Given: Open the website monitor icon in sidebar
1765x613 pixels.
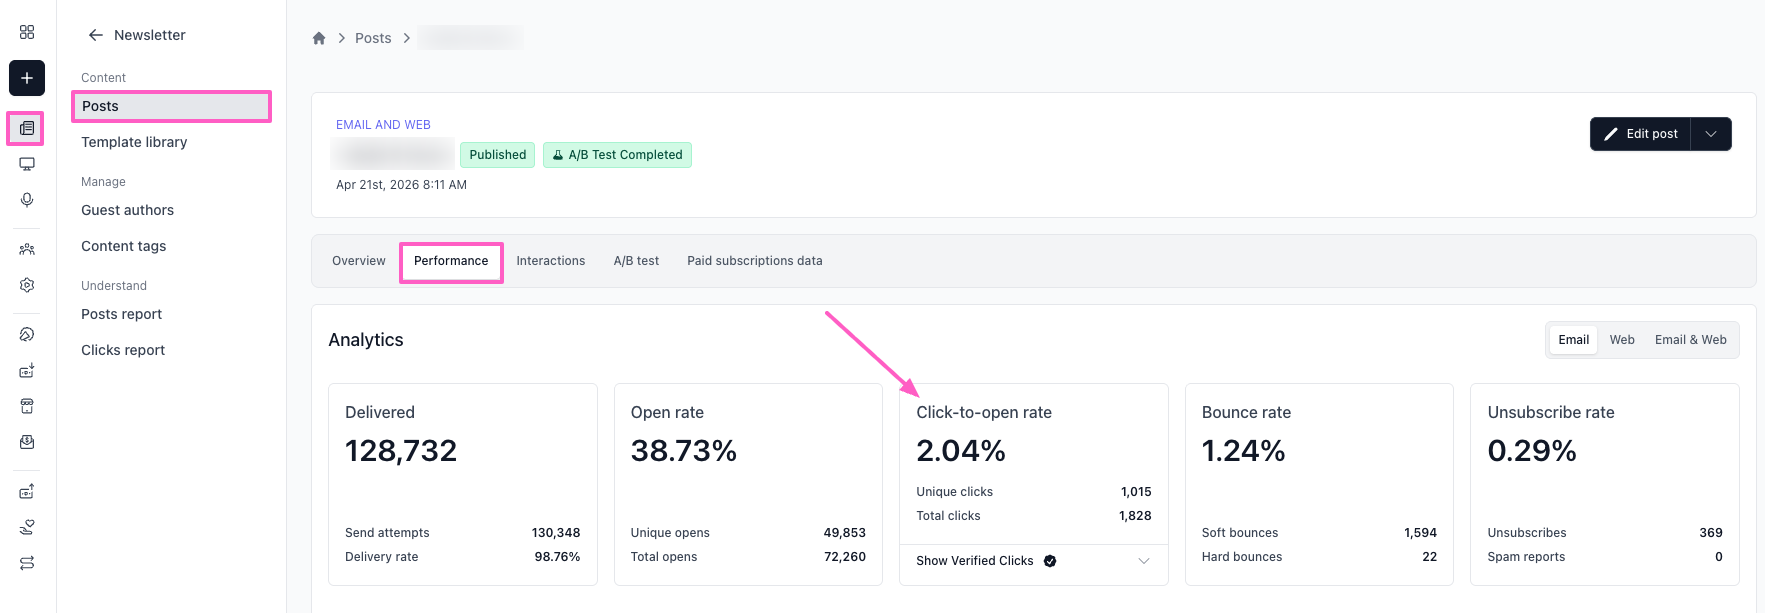Looking at the screenshot, I should pos(27,164).
